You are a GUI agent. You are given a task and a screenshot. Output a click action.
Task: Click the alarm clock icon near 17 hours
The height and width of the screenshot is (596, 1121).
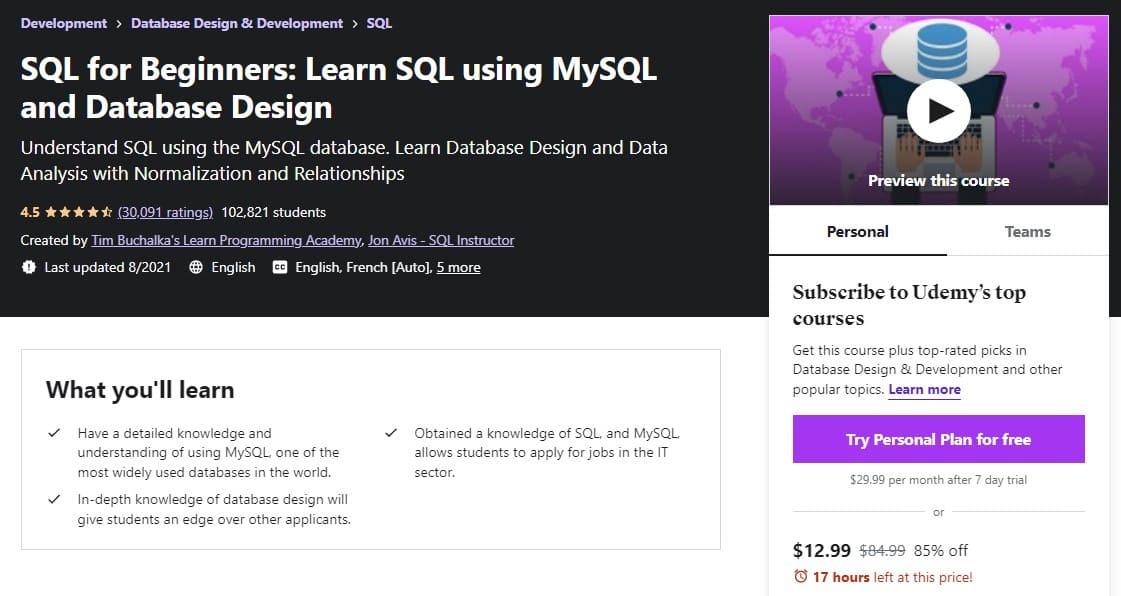pos(801,576)
